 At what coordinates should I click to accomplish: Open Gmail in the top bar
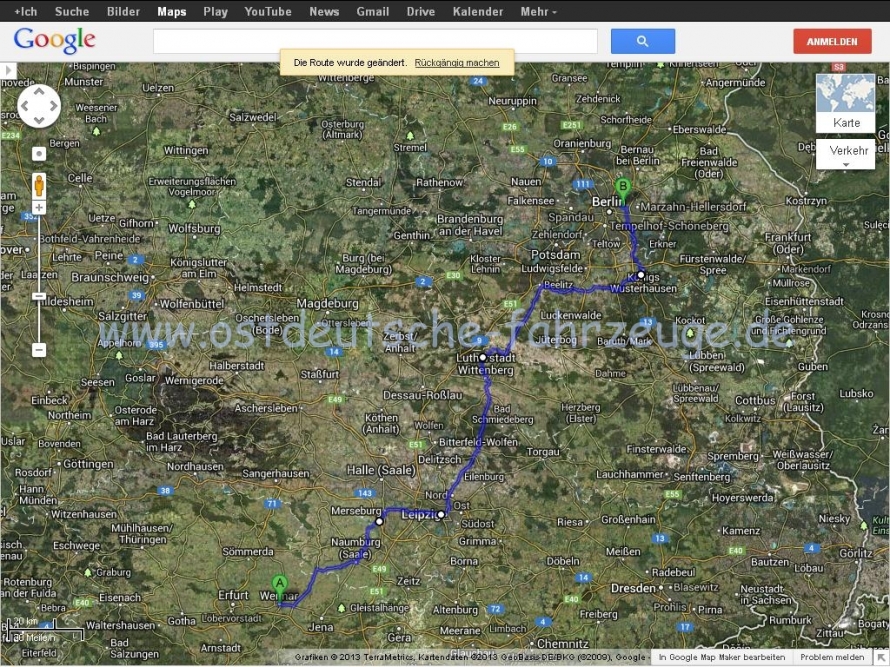372,11
